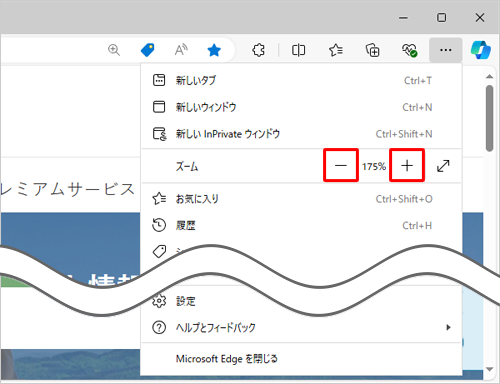
Task: Click the full screen arrow icon
Action: click(x=443, y=166)
